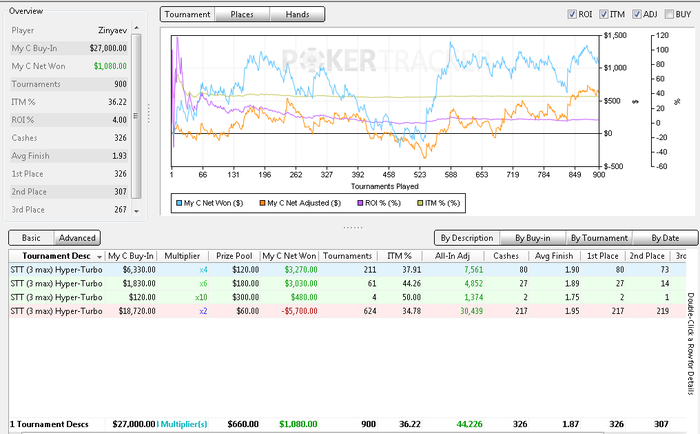Switch to Advanced report view

click(x=77, y=238)
